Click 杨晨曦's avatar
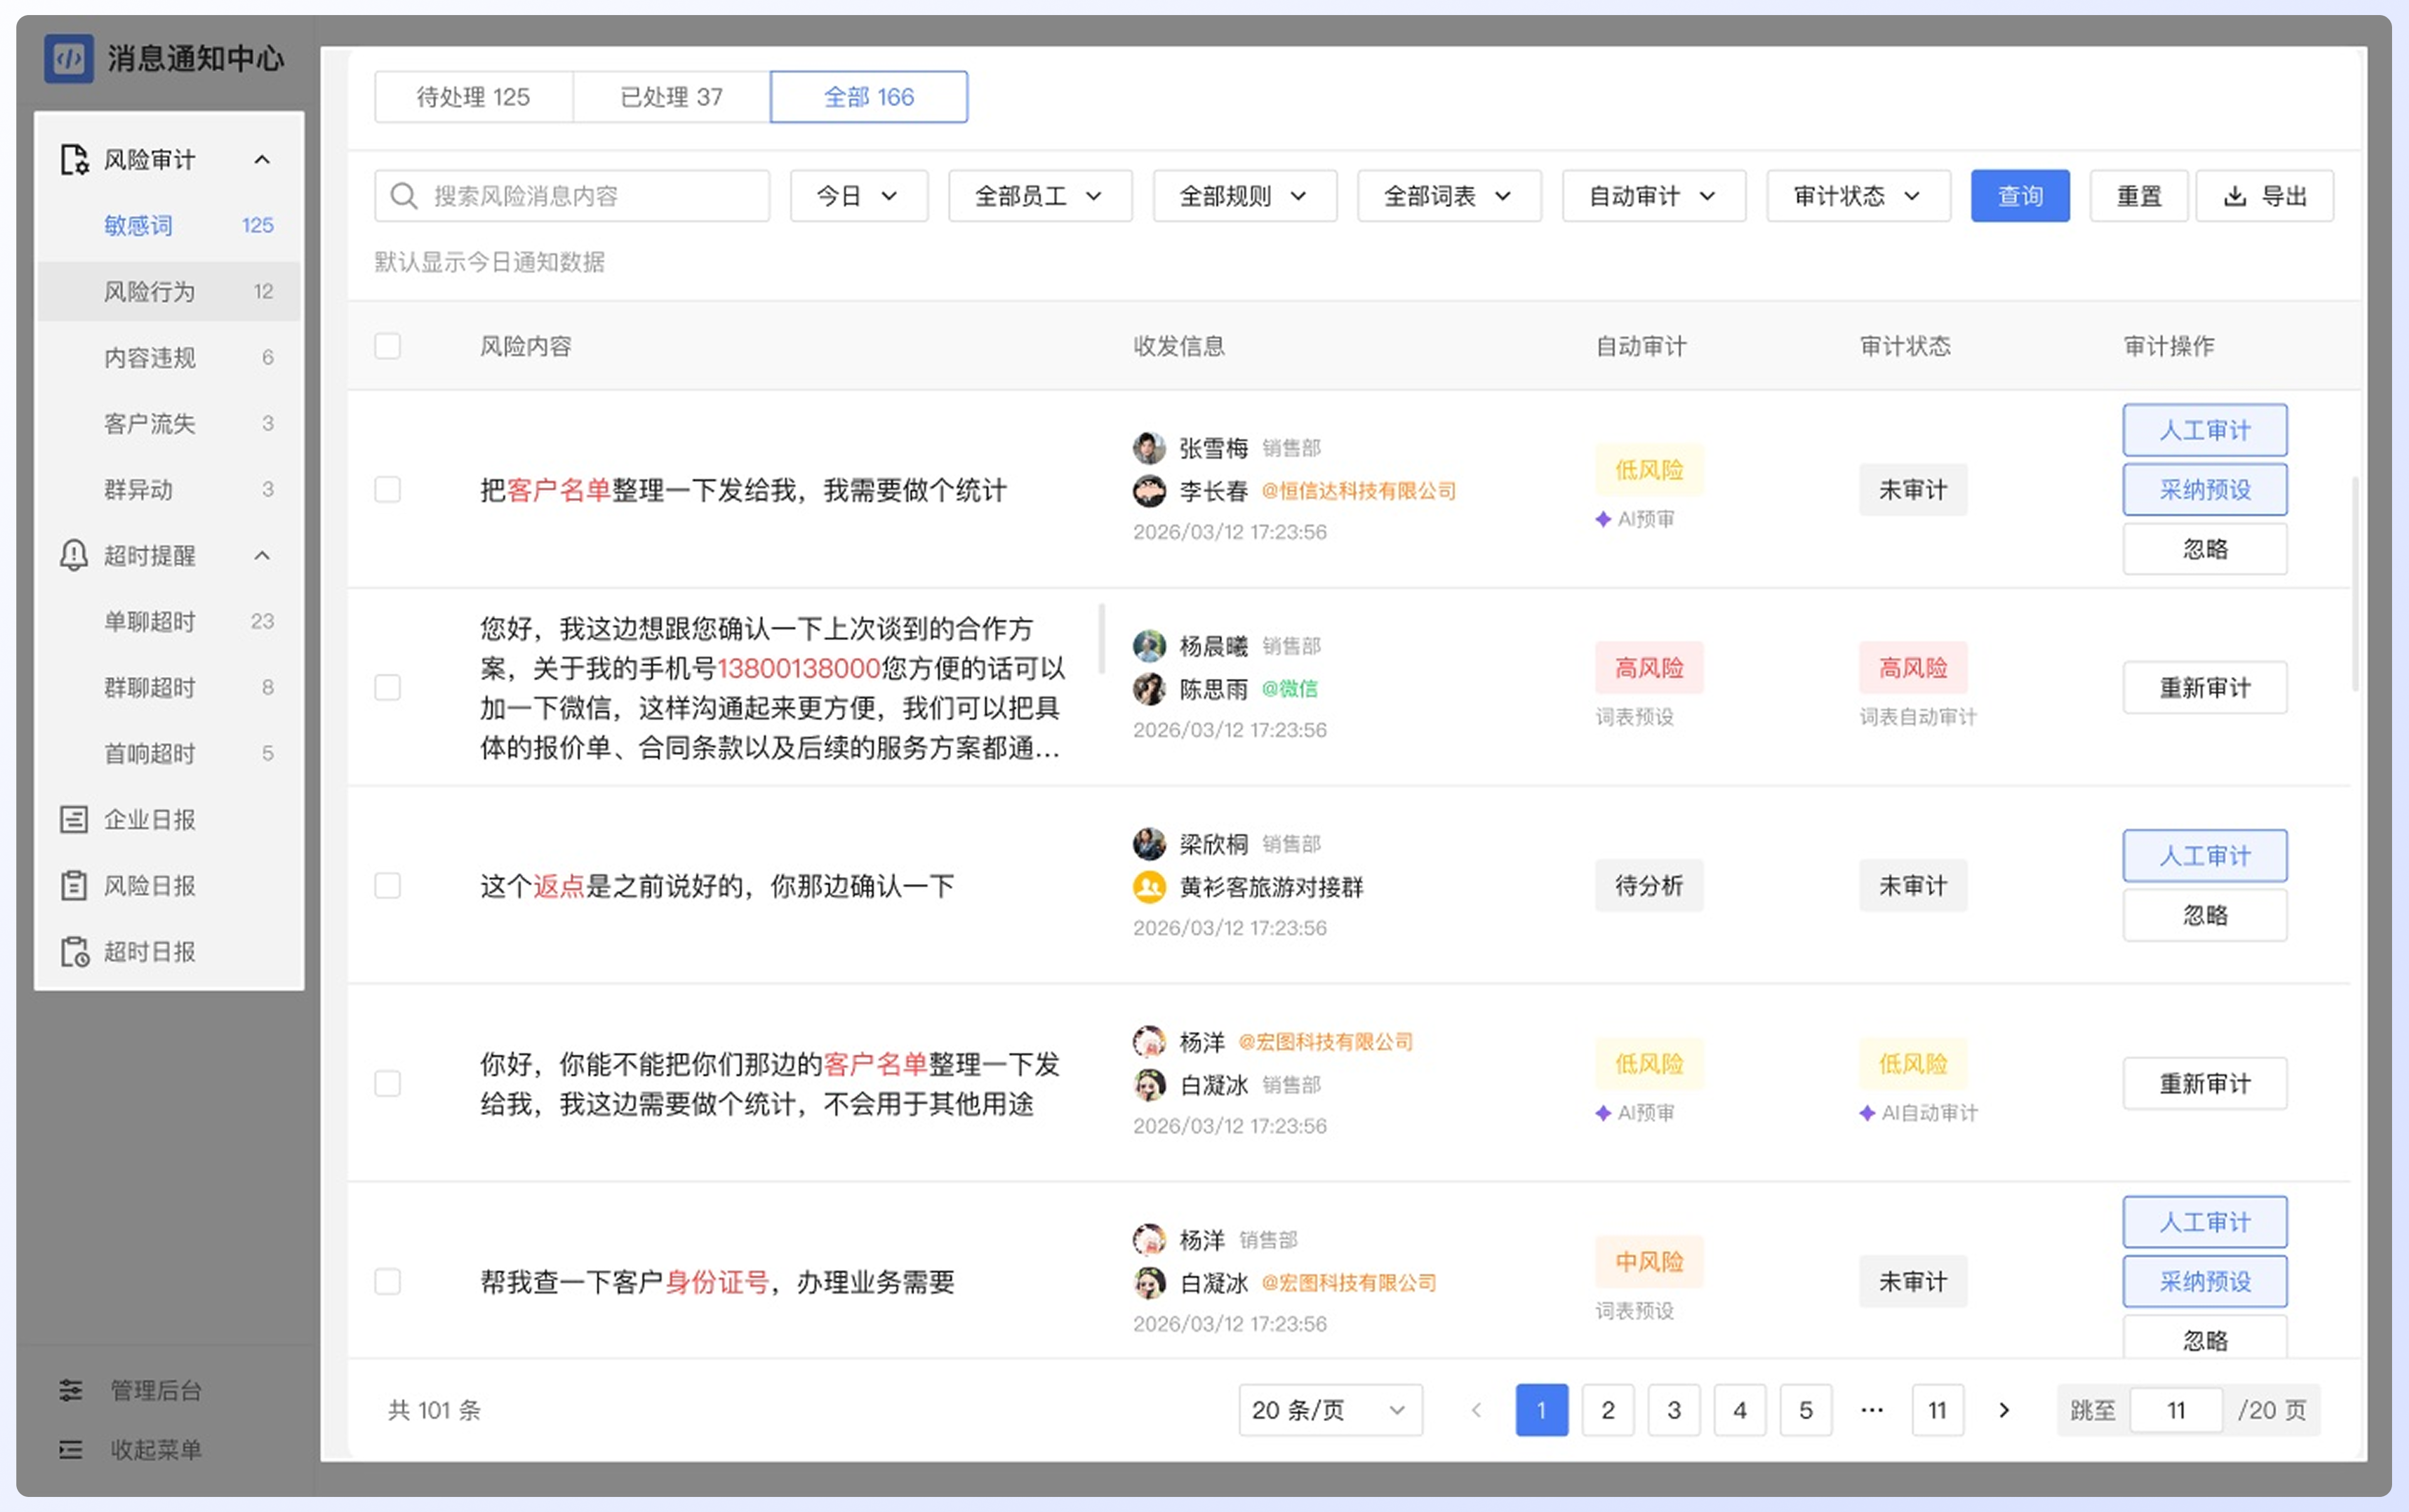Screen dimensions: 2409x1512 pos(1149,645)
